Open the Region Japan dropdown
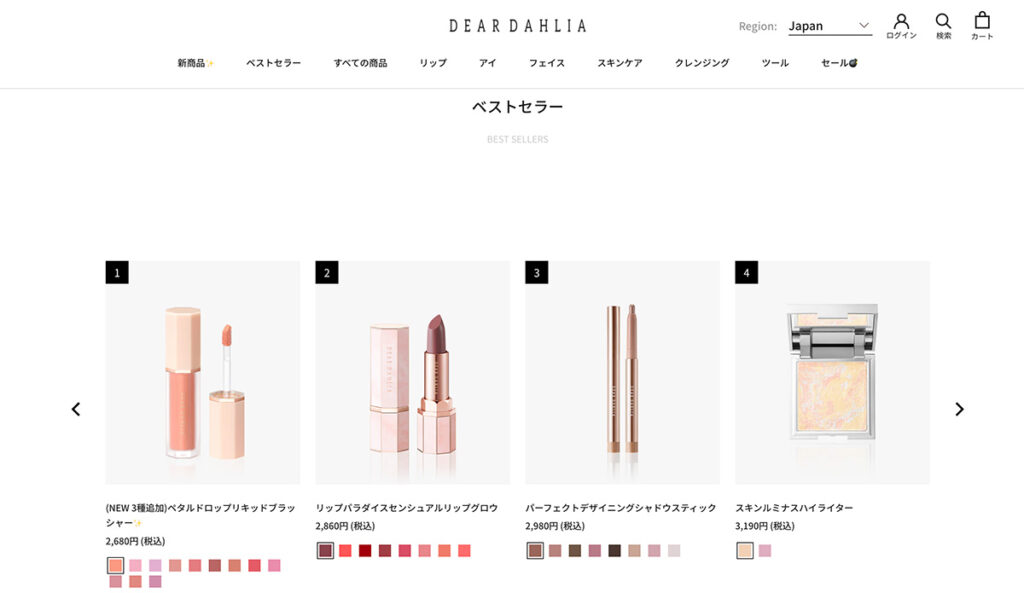 click(829, 26)
